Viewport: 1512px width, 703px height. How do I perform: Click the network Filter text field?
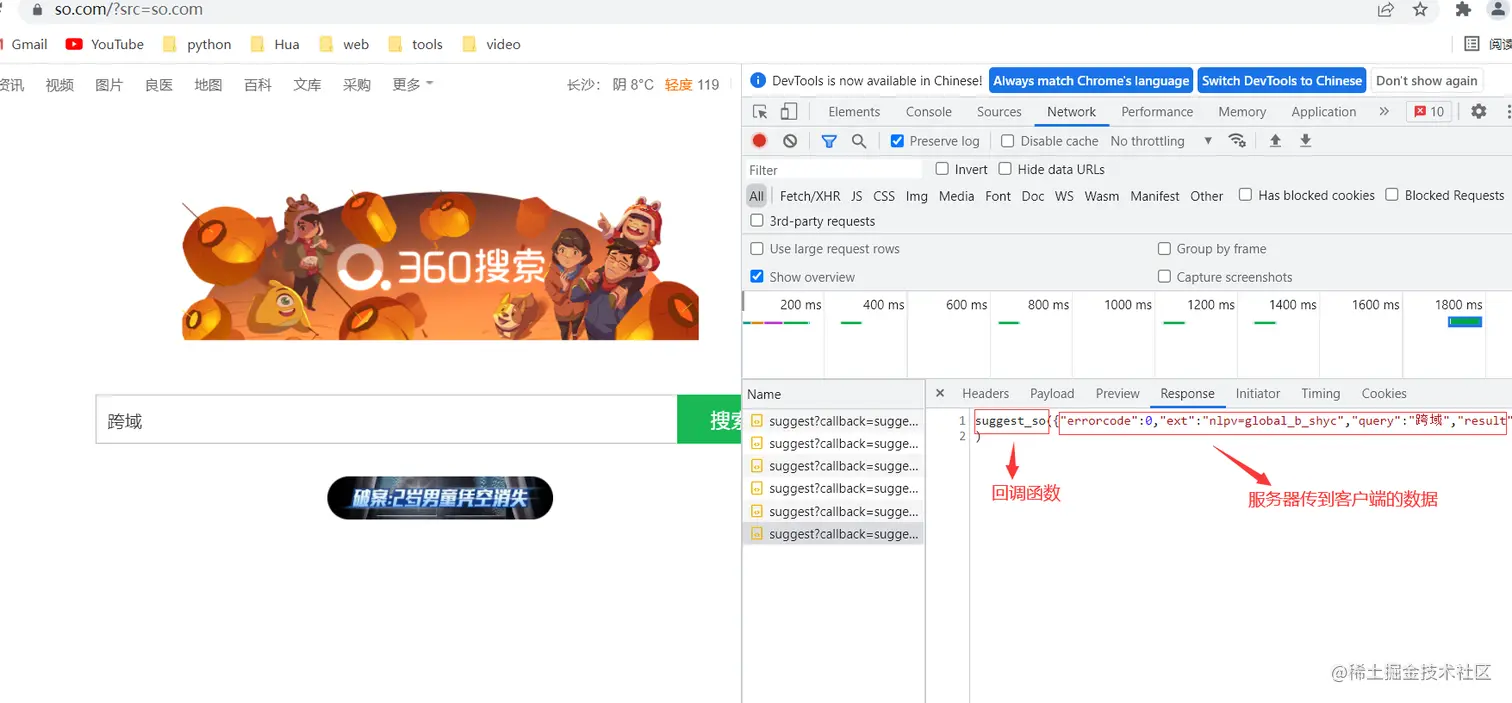coord(833,170)
